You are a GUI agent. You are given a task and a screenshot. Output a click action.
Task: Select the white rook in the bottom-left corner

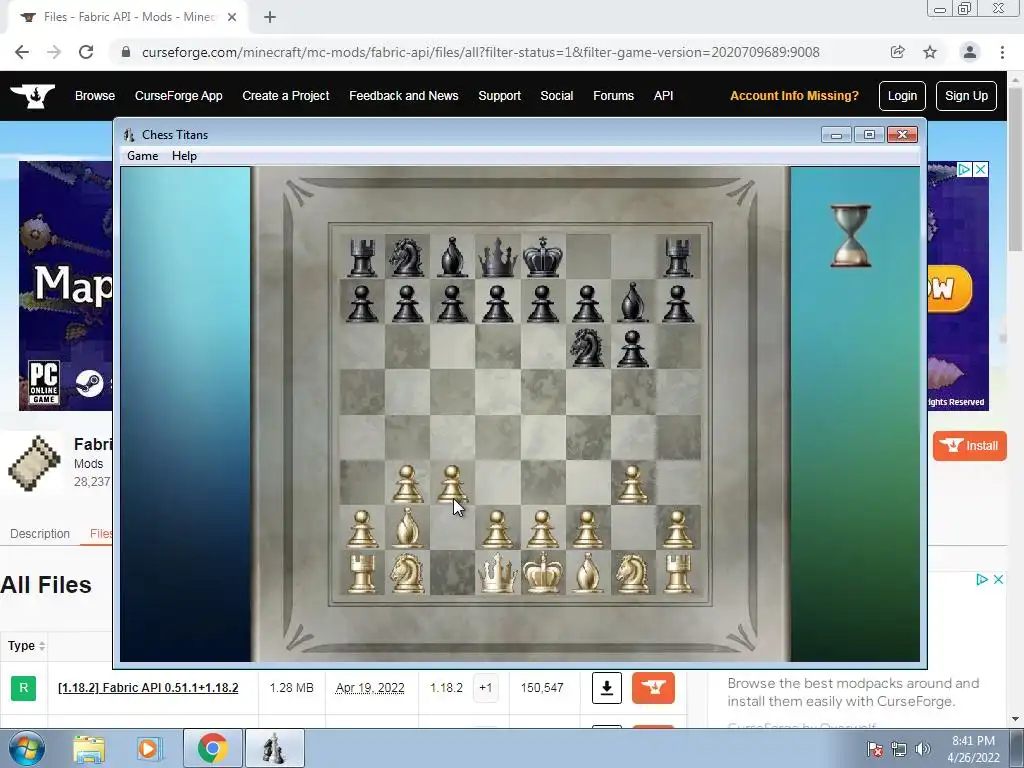click(362, 573)
